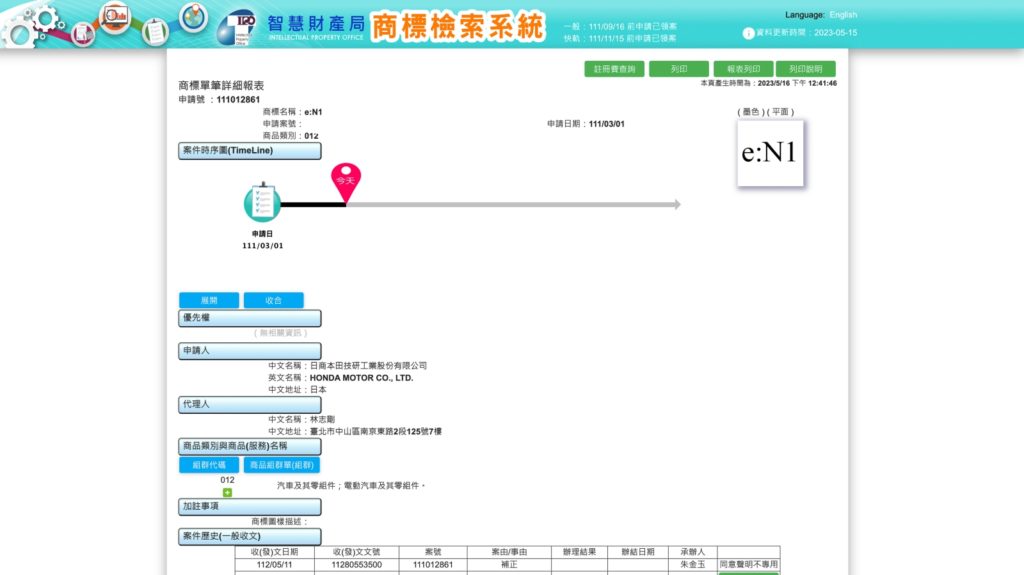Click agent name 林志剛
This screenshot has height=575, width=1024.
322,419
